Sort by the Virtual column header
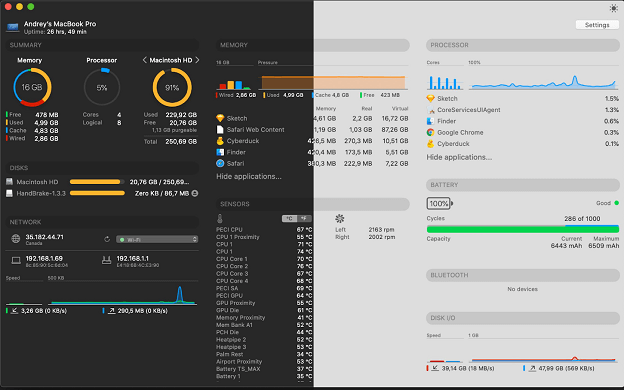This screenshot has width=624, height=390. (400, 108)
